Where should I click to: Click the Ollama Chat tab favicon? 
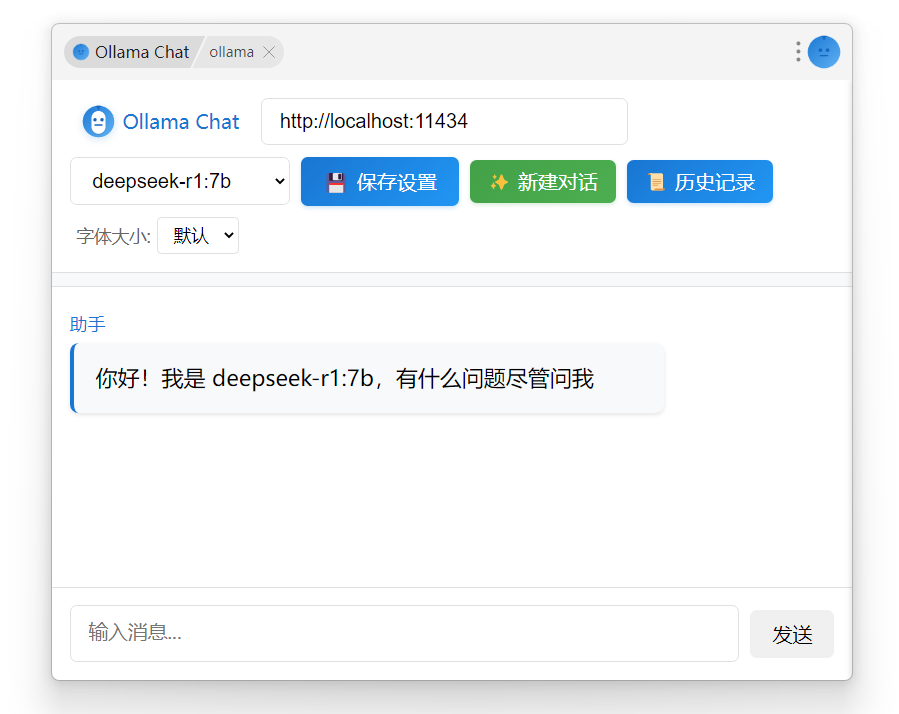81,52
